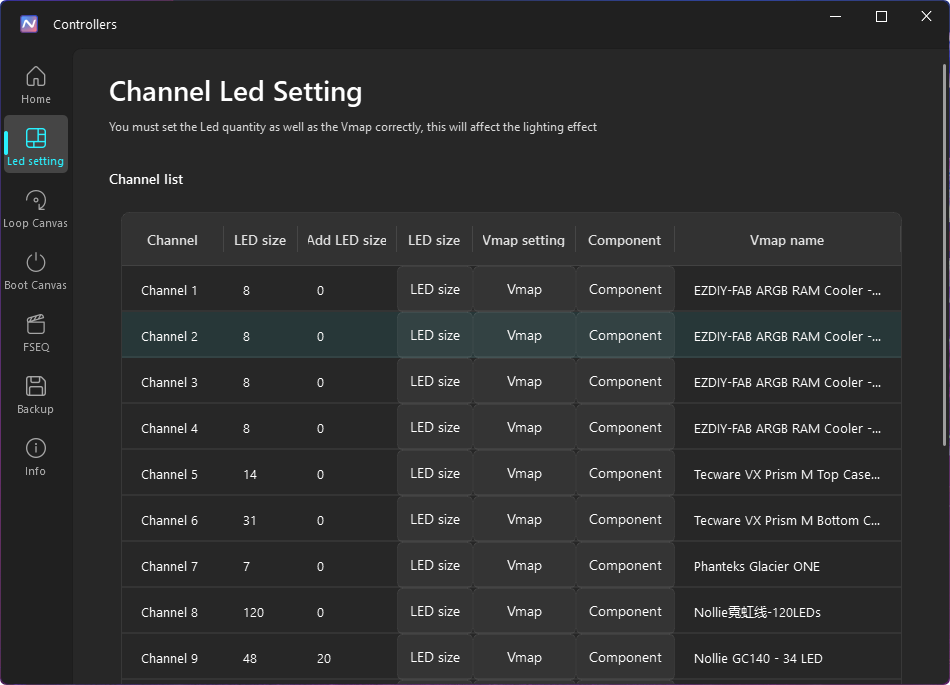Click LED size button for Channel 1

[x=435, y=290]
